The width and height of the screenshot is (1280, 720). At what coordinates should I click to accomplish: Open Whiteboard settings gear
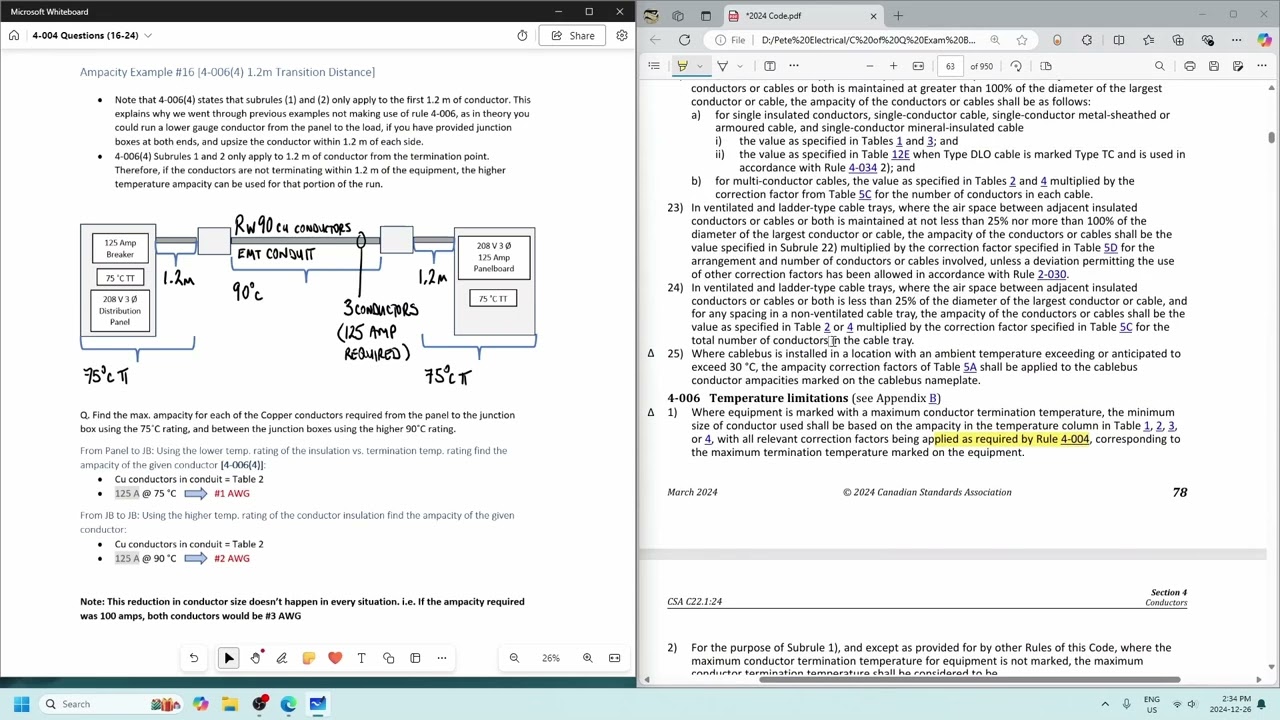tap(621, 36)
